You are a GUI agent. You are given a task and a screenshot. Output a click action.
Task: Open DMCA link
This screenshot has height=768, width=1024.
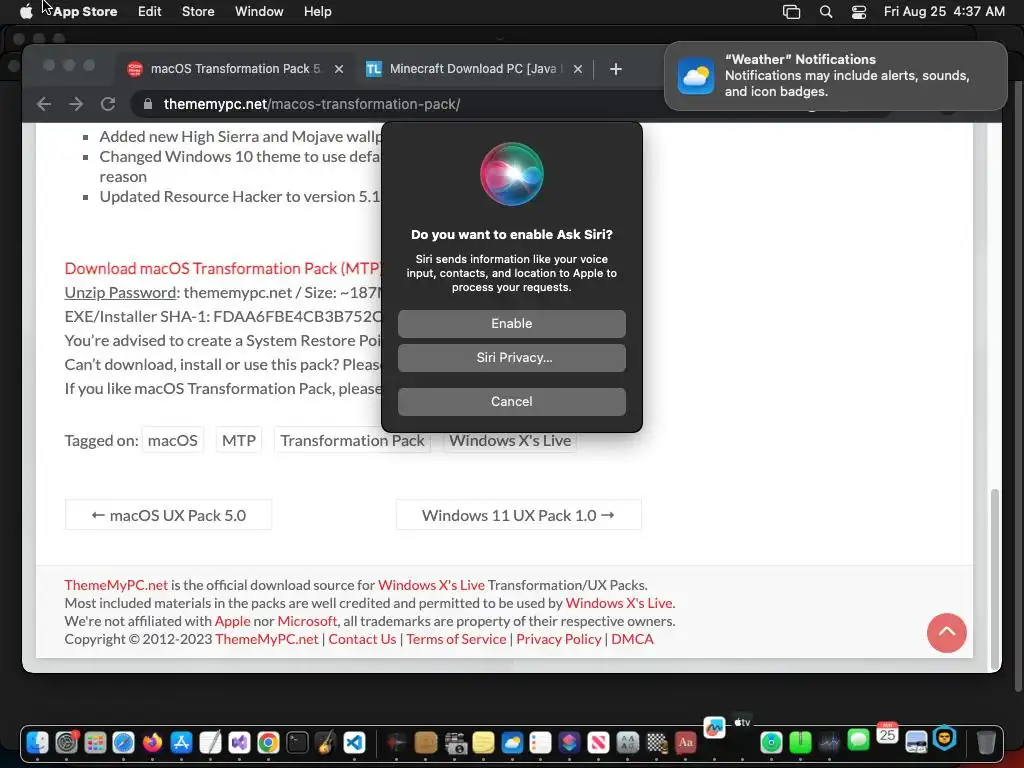[x=632, y=639]
